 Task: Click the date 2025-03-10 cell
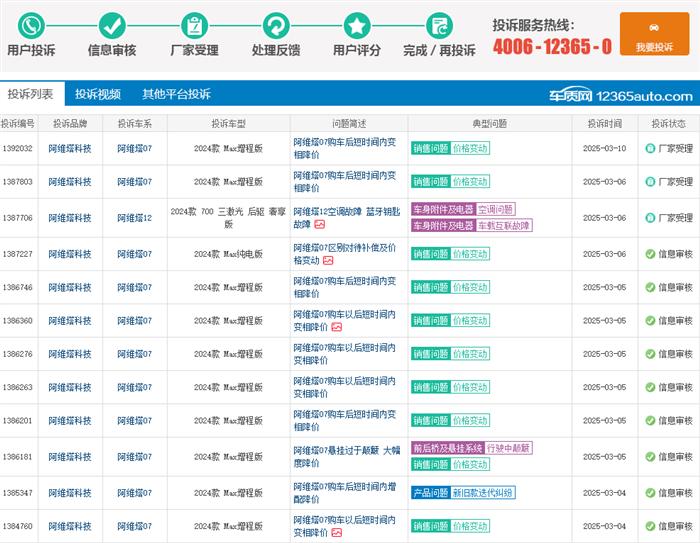click(604, 148)
